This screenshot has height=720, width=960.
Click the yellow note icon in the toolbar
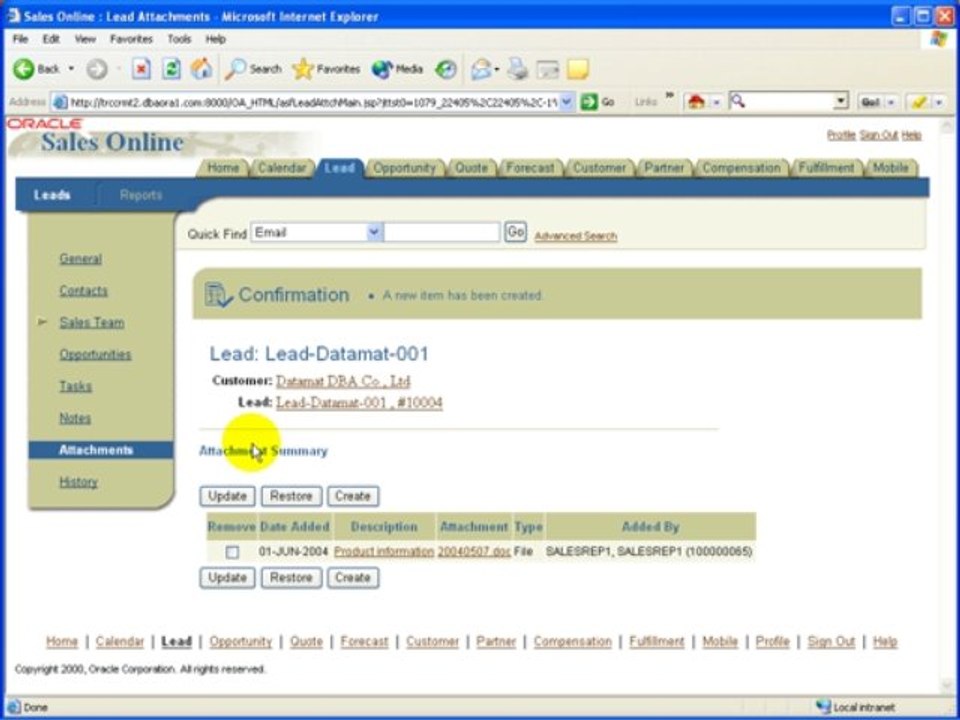click(x=577, y=69)
